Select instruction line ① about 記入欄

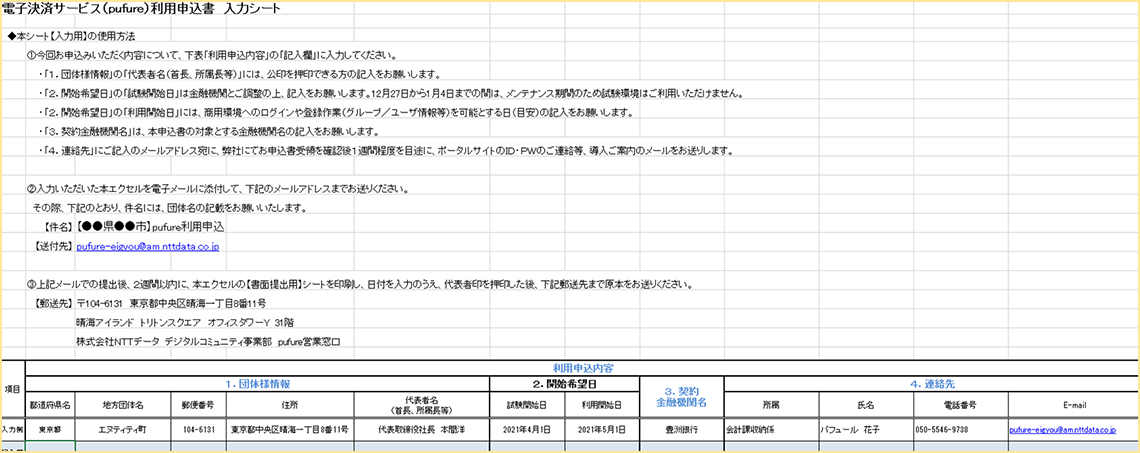coord(212,55)
